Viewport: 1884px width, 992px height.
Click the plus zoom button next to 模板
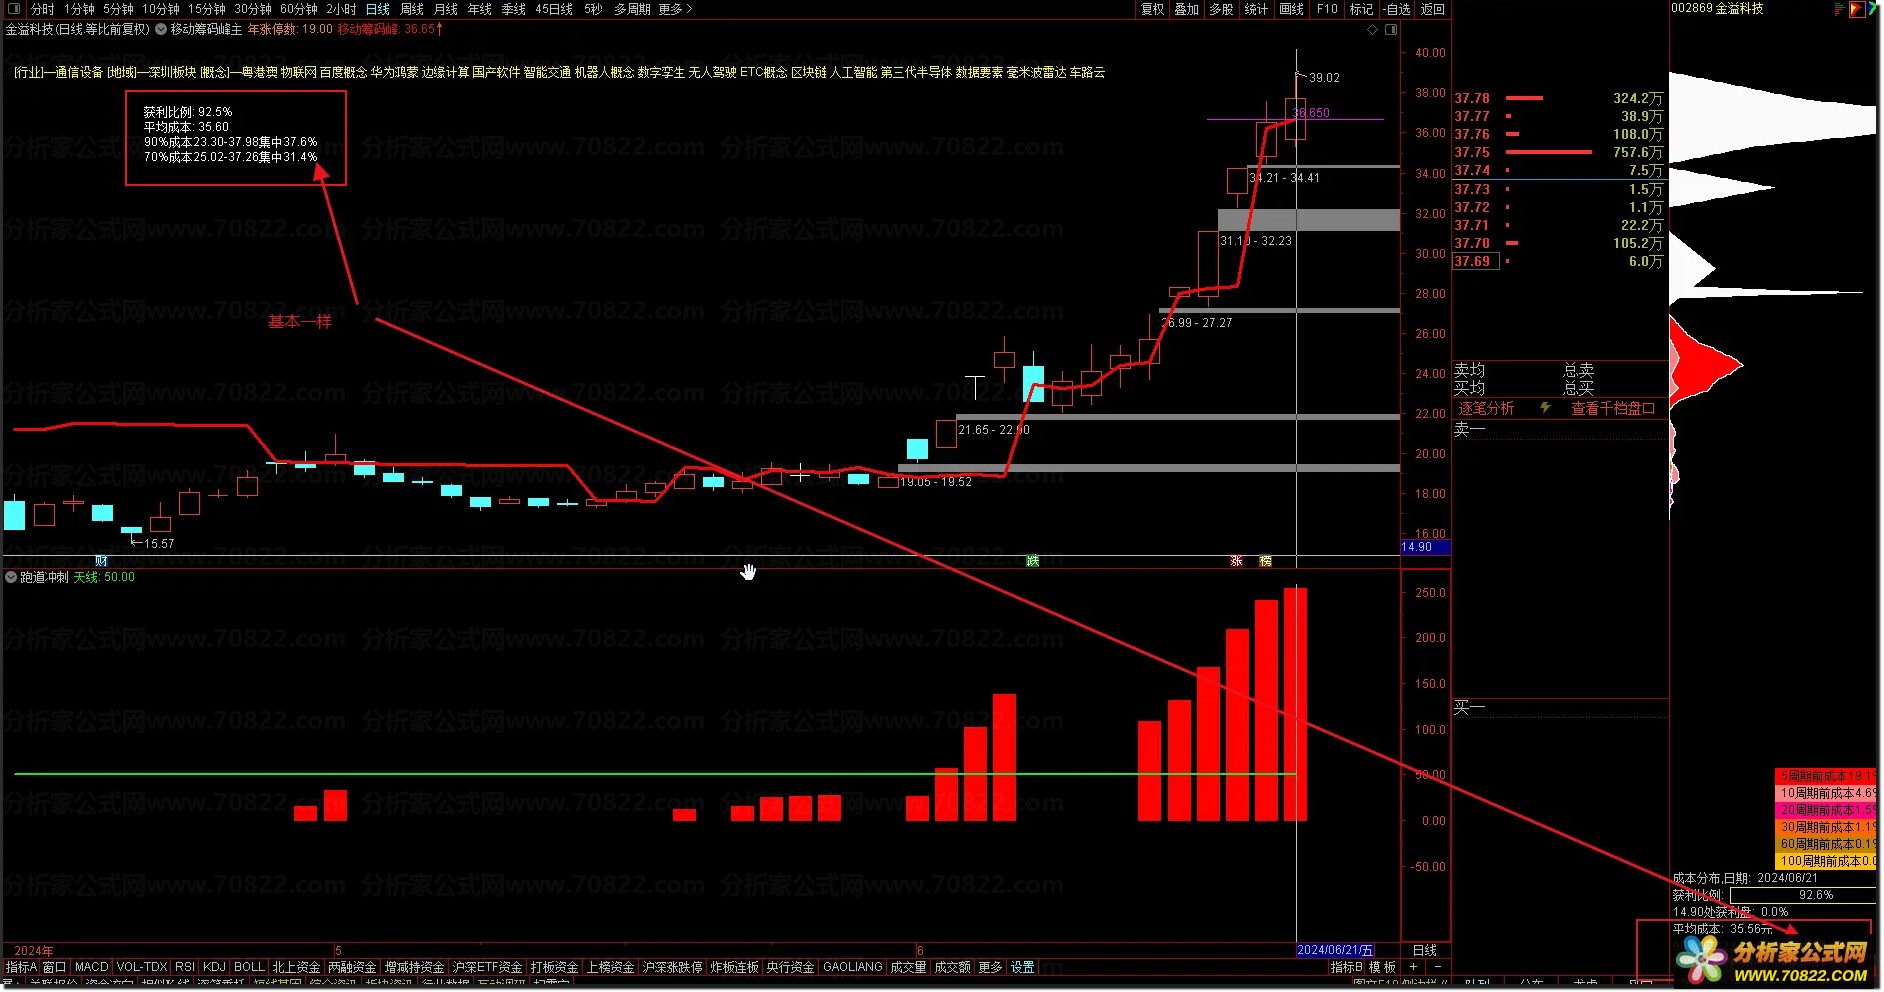coord(1413,967)
